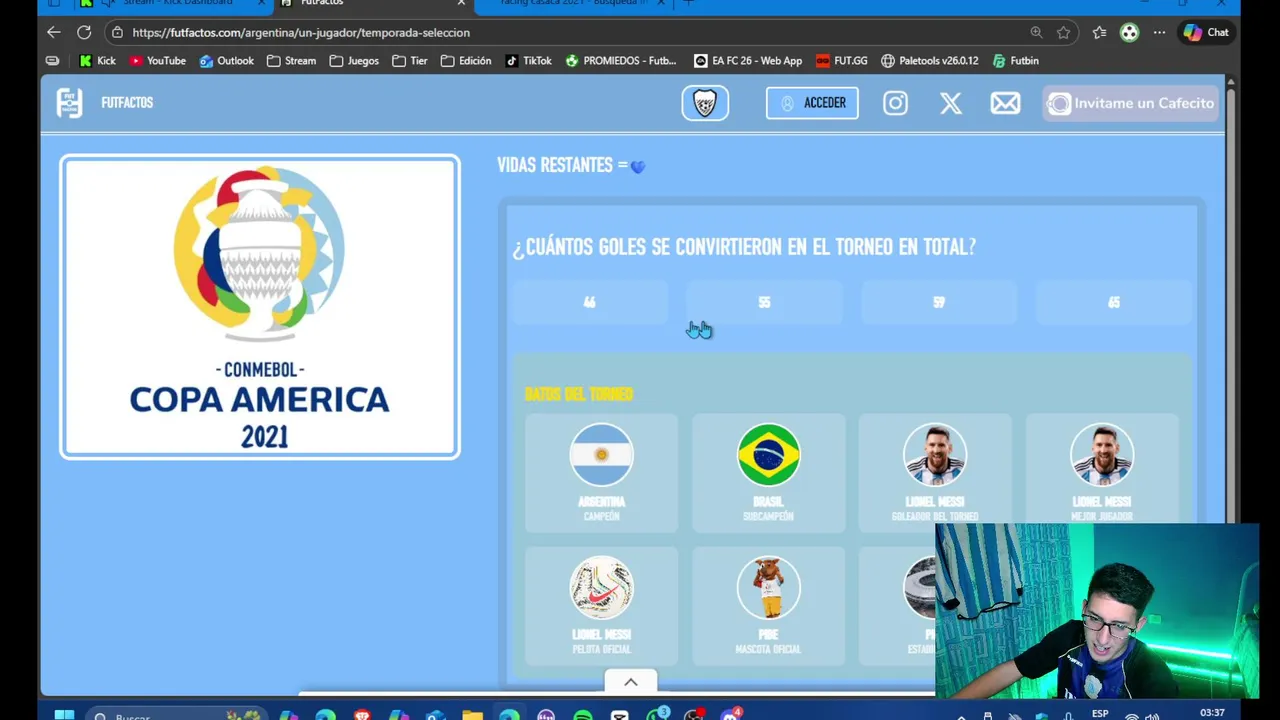Open the X social icon in header
Image resolution: width=1280 pixels, height=720 pixels.
pos(951,103)
